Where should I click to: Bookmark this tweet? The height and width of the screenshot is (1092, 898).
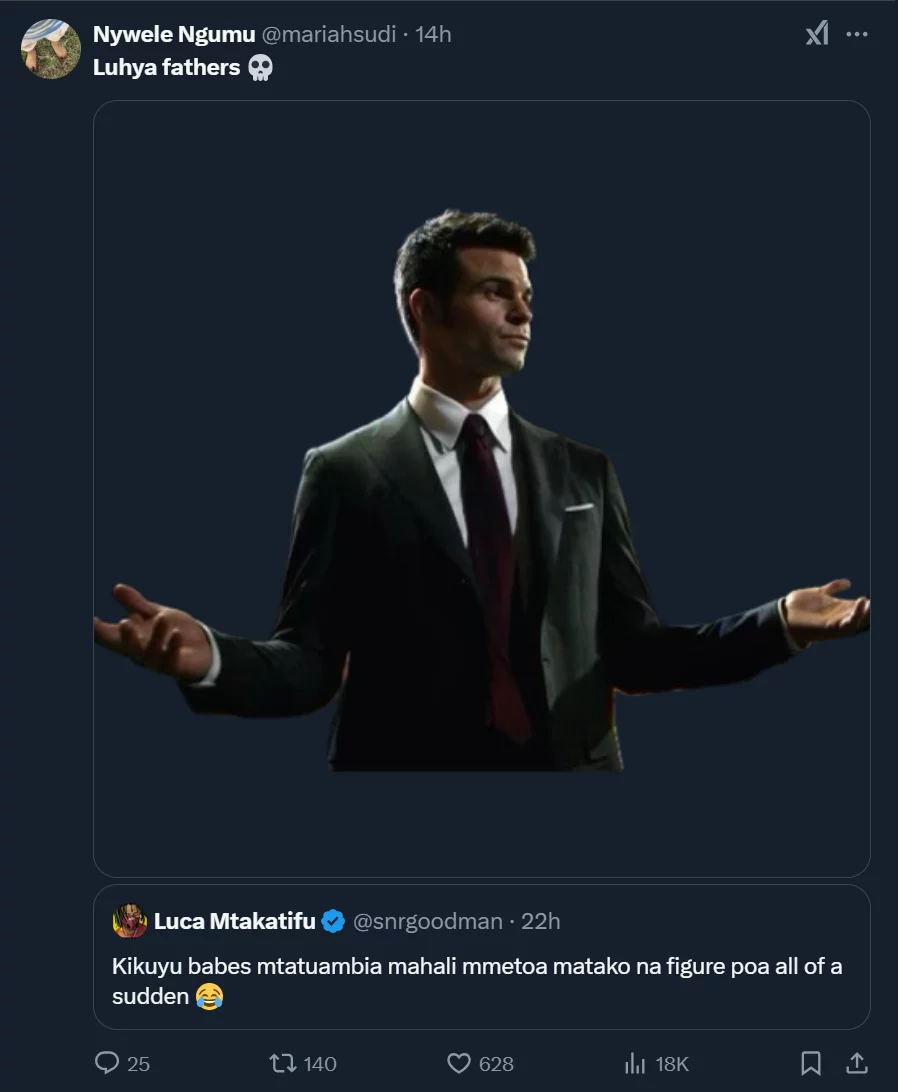click(x=812, y=1063)
